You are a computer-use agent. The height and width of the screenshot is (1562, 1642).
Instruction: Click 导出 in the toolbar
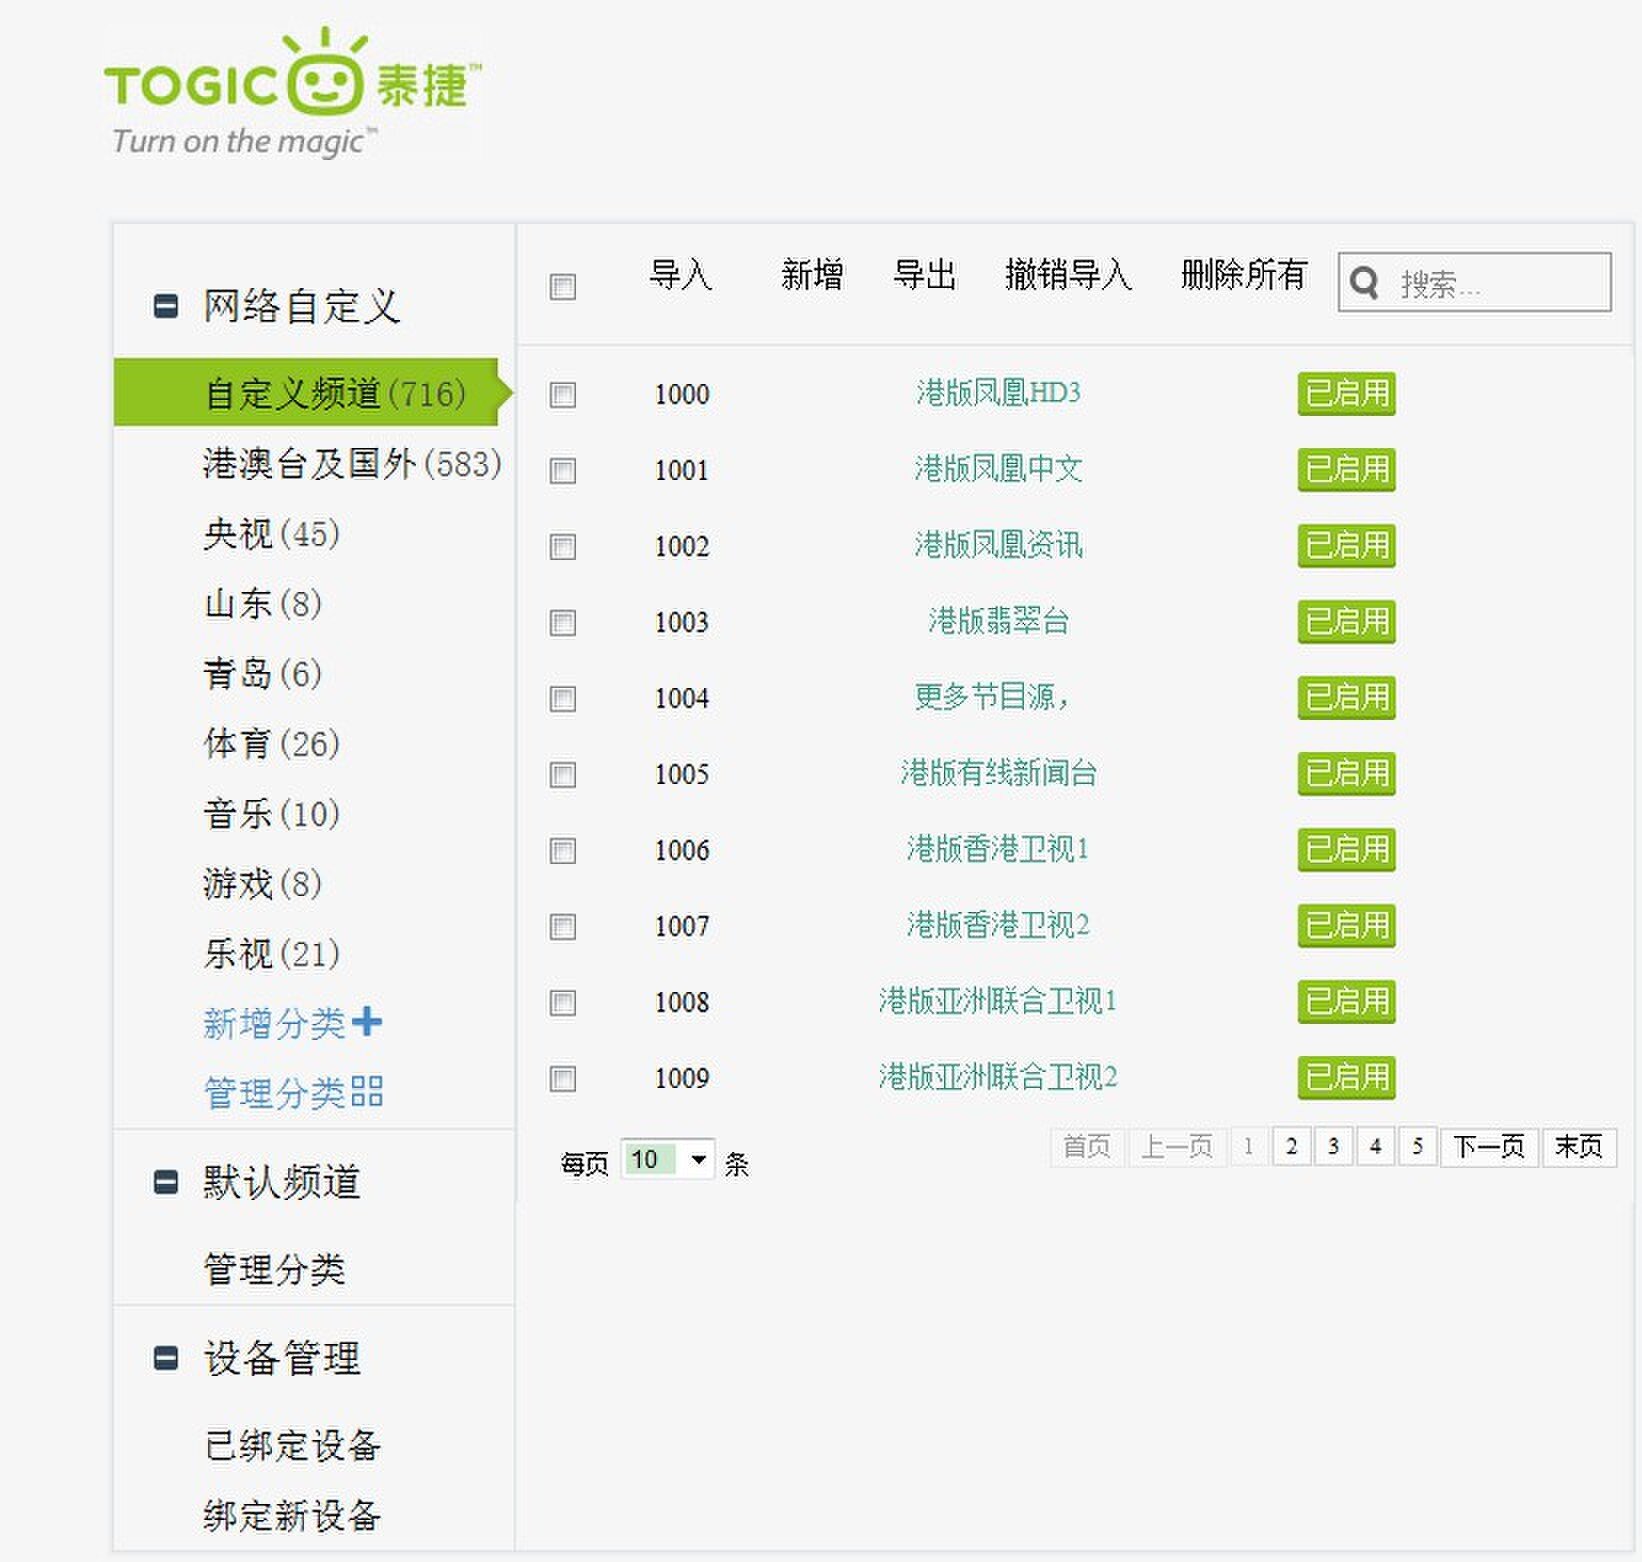point(925,274)
